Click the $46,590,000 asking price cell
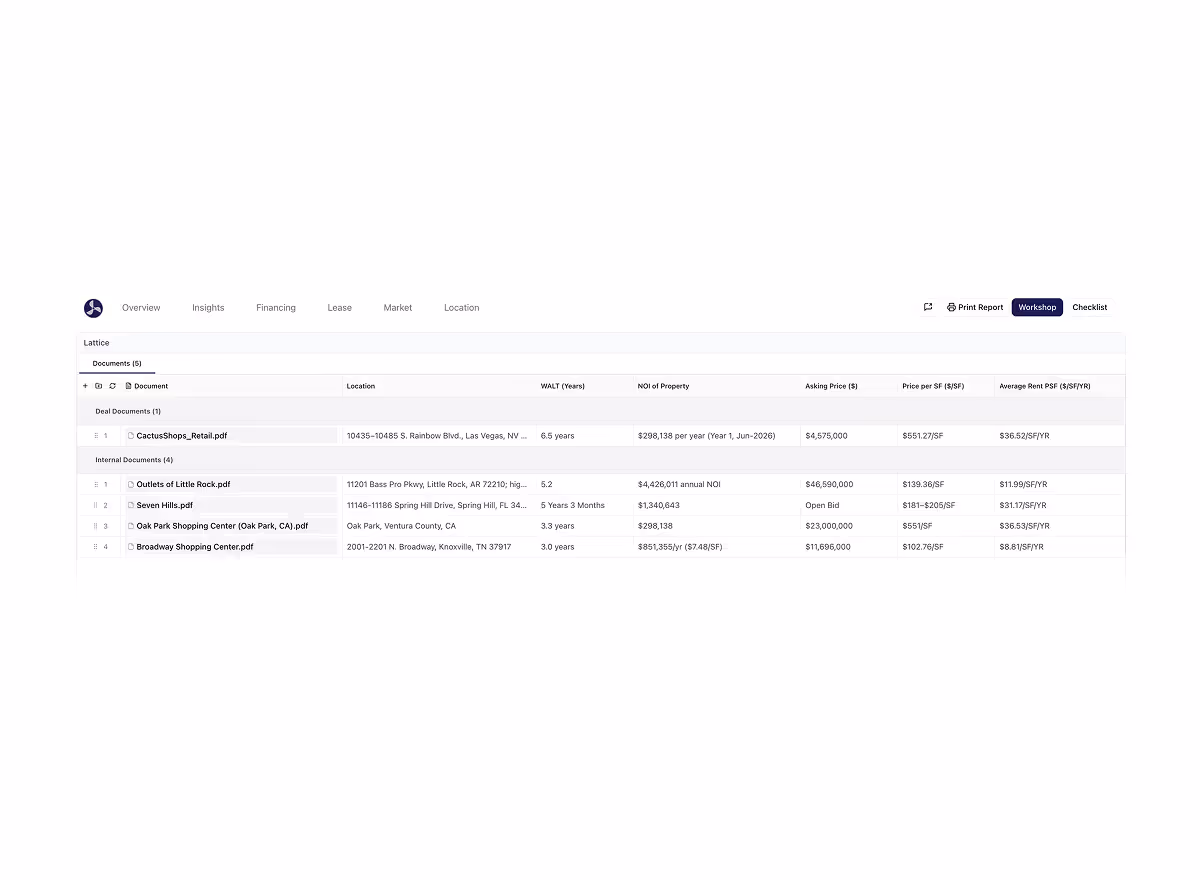 click(x=849, y=484)
